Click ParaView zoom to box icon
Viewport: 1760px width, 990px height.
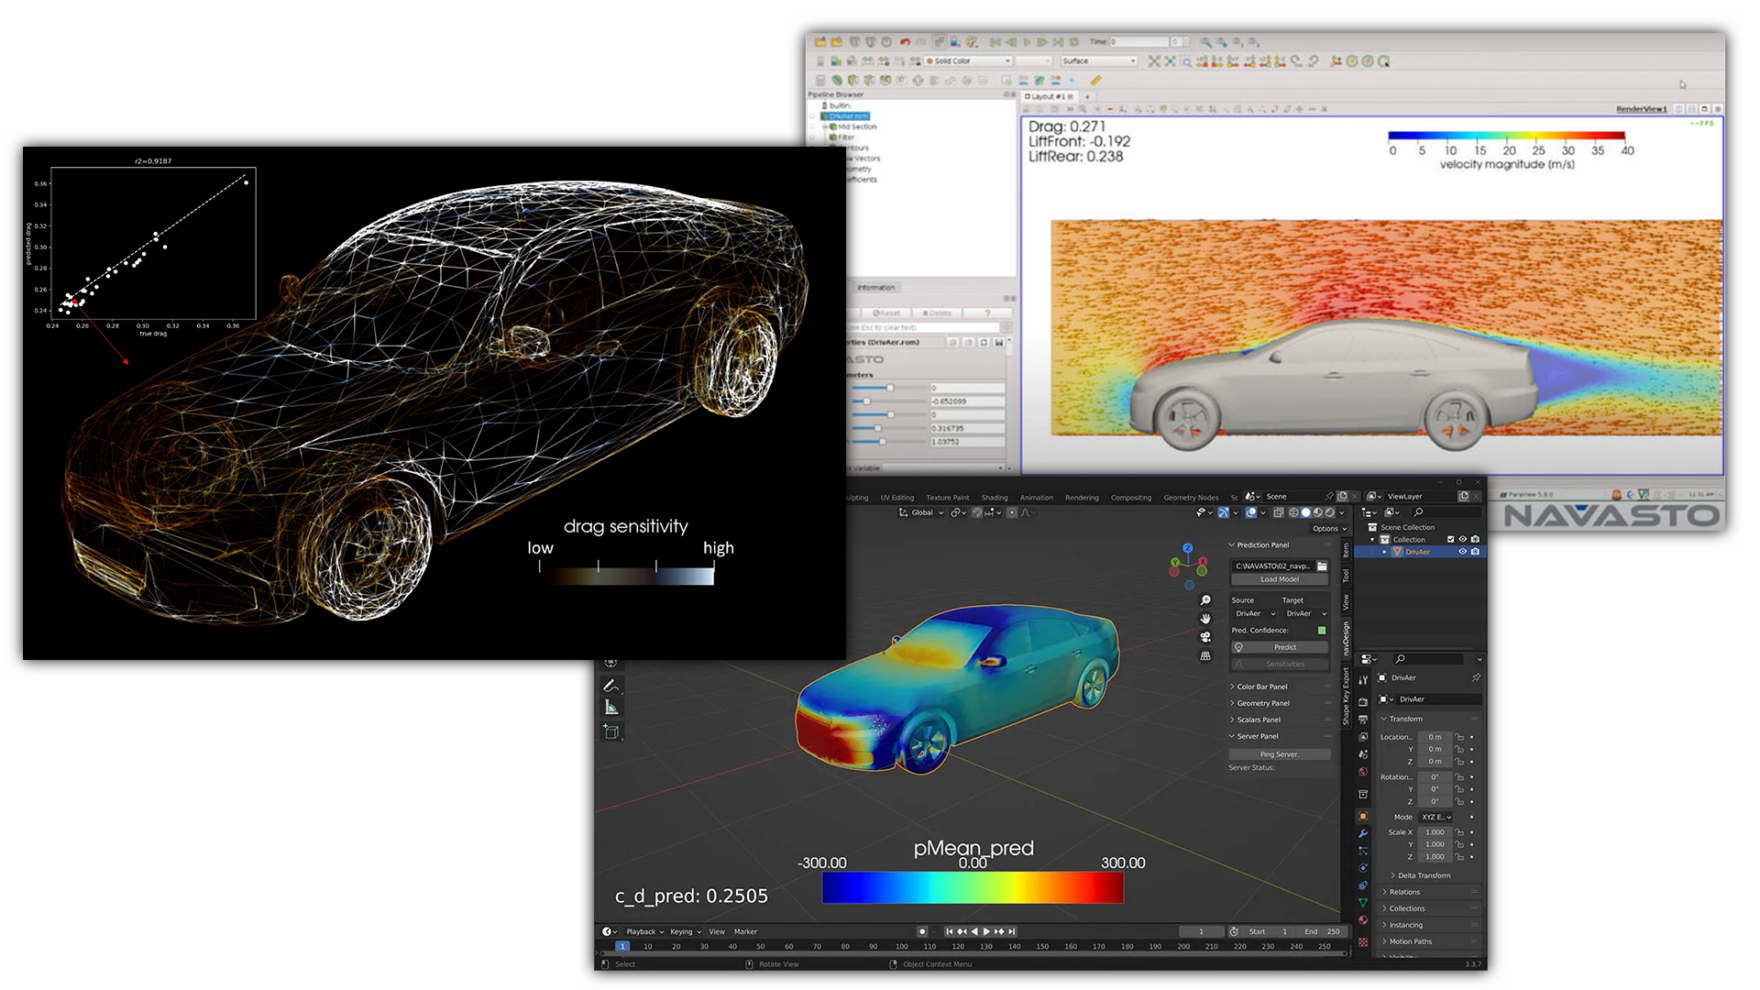click(1187, 61)
